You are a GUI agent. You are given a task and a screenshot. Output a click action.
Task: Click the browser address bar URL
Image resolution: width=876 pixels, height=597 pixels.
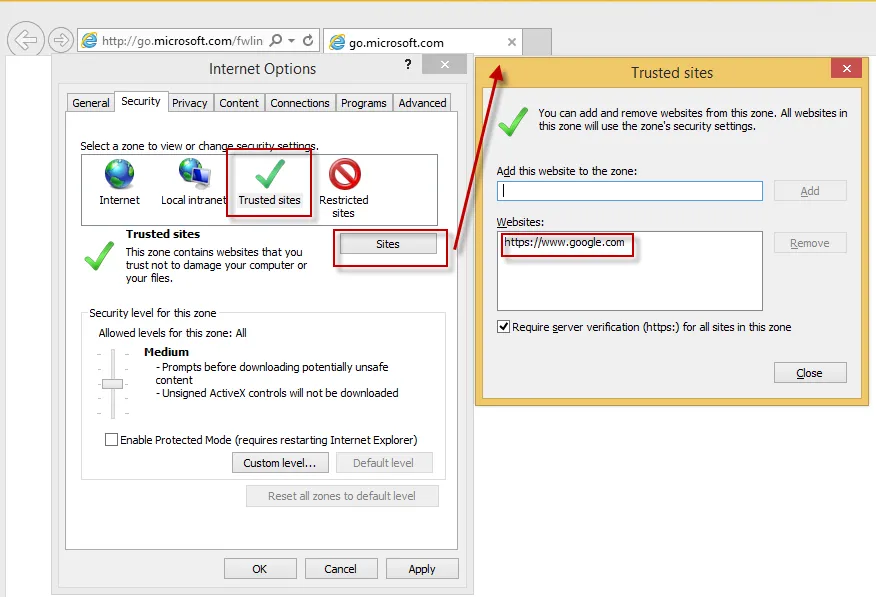(182, 41)
